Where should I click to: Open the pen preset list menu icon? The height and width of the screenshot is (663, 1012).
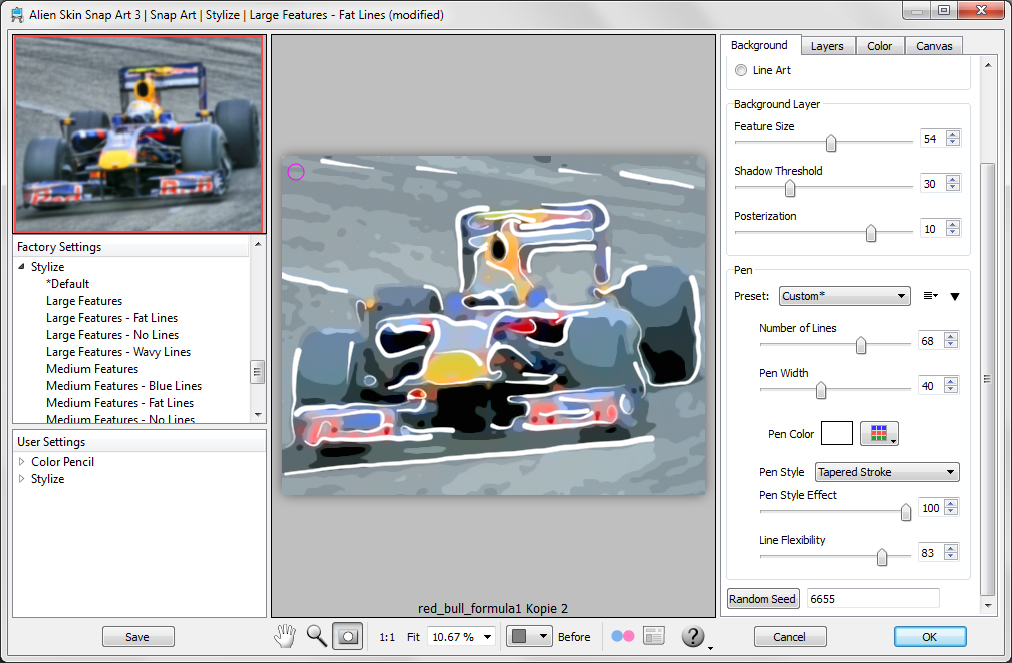click(x=930, y=296)
